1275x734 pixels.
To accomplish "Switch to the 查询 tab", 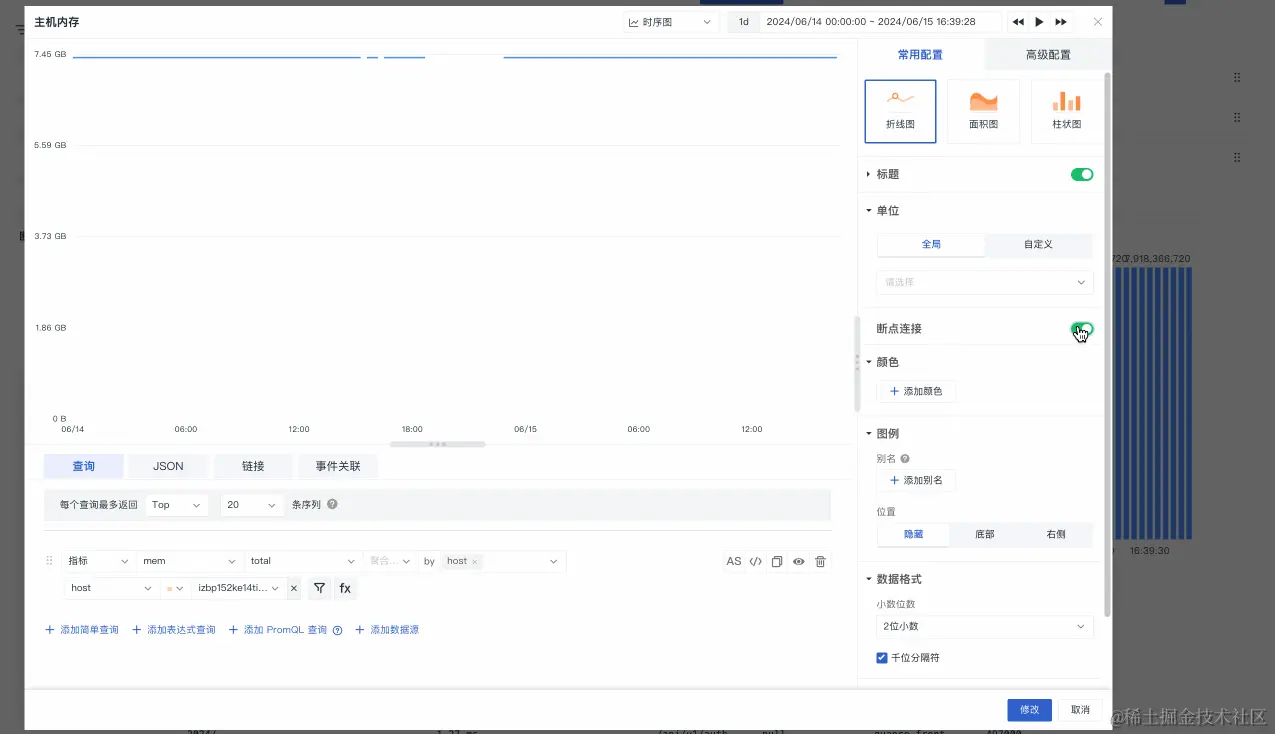I will pyautogui.click(x=84, y=466).
